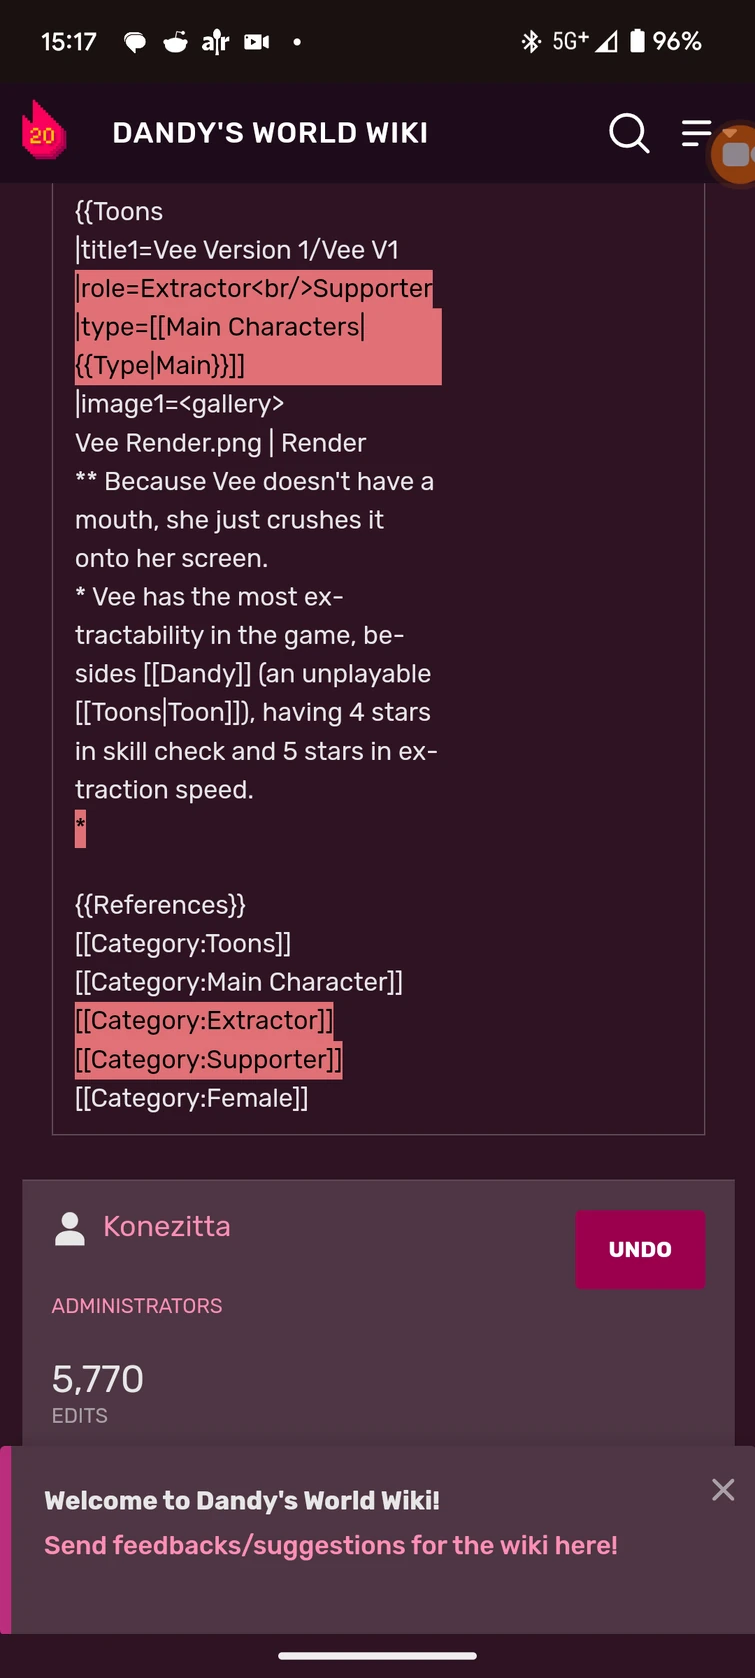Open the feedbacks/suggestions link
755x1678 pixels.
331,1545
